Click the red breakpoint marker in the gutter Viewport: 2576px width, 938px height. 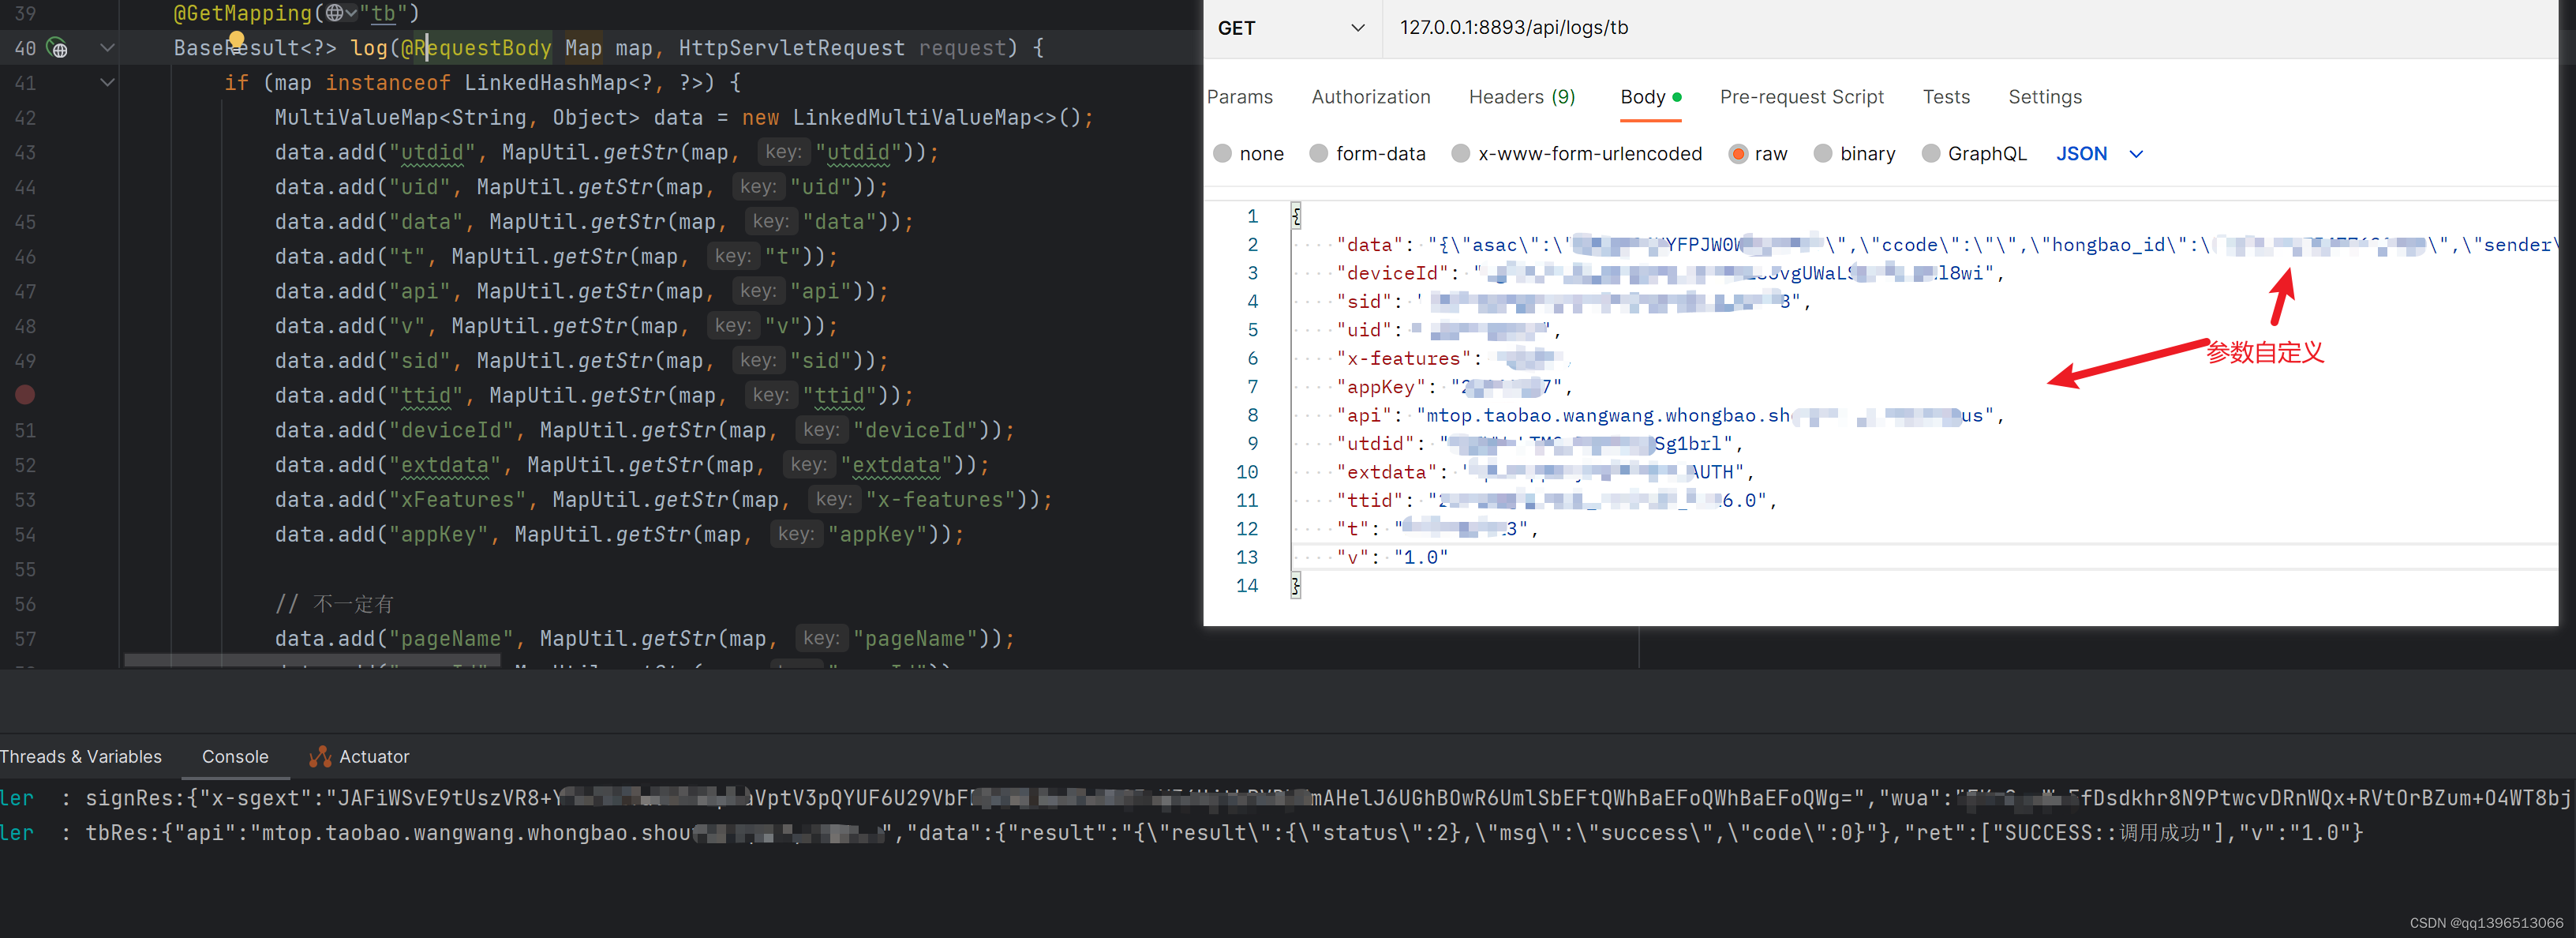click(25, 395)
